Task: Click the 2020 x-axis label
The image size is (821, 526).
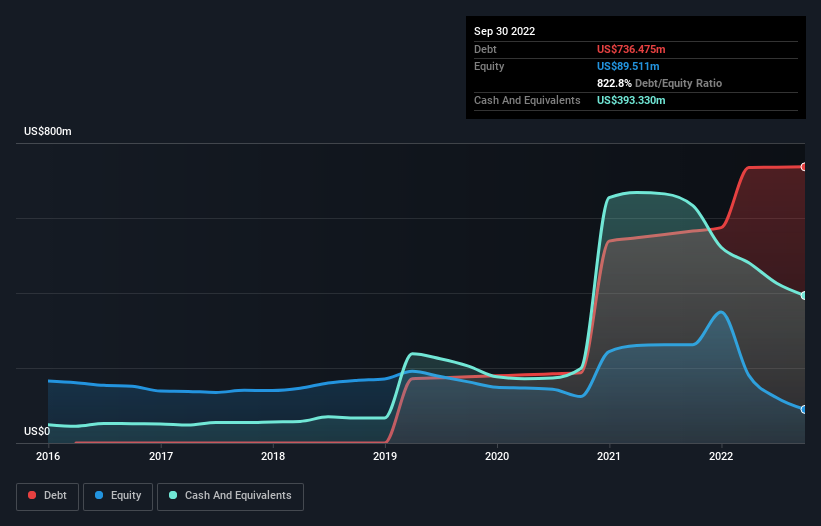Action: click(497, 456)
